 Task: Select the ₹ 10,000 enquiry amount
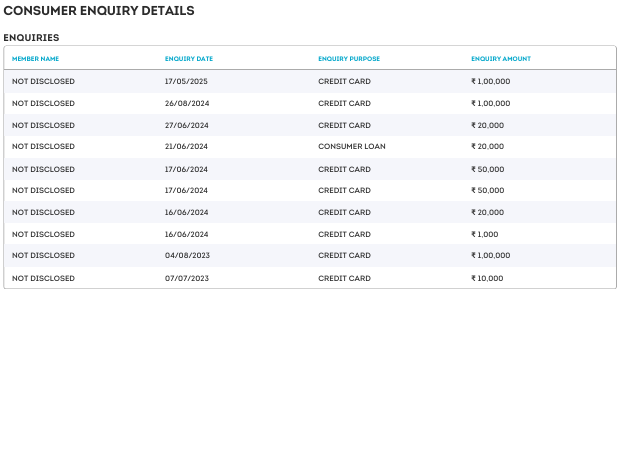(x=487, y=278)
